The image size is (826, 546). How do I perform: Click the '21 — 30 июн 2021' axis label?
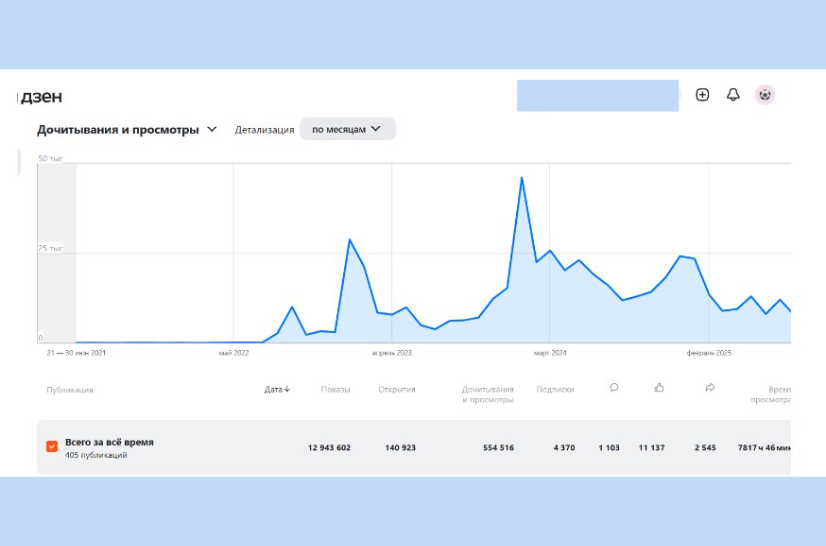click(76, 353)
